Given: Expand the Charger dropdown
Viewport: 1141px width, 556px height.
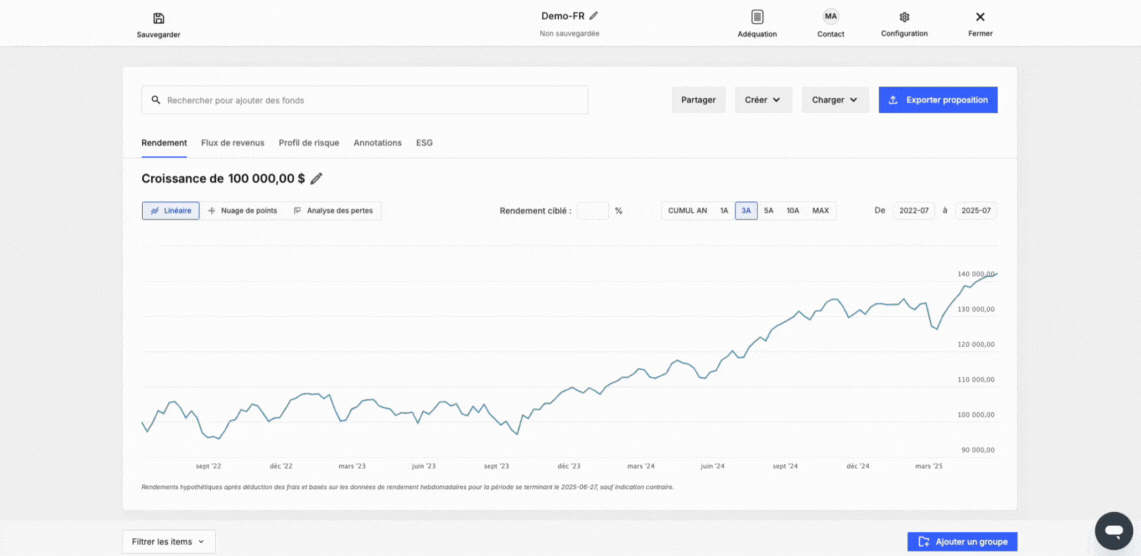Looking at the screenshot, I should point(835,100).
